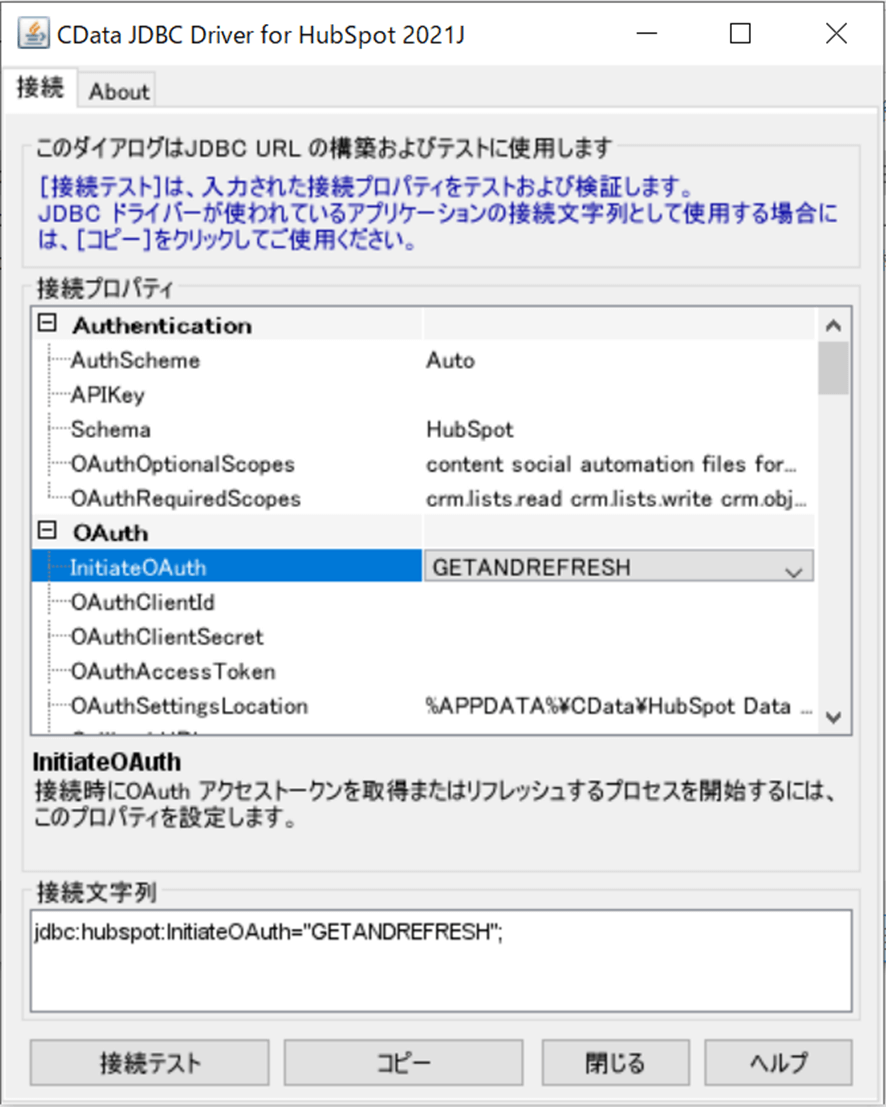Minimize the CData JDBC Driver window
This screenshot has width=886, height=1107.
(x=647, y=33)
